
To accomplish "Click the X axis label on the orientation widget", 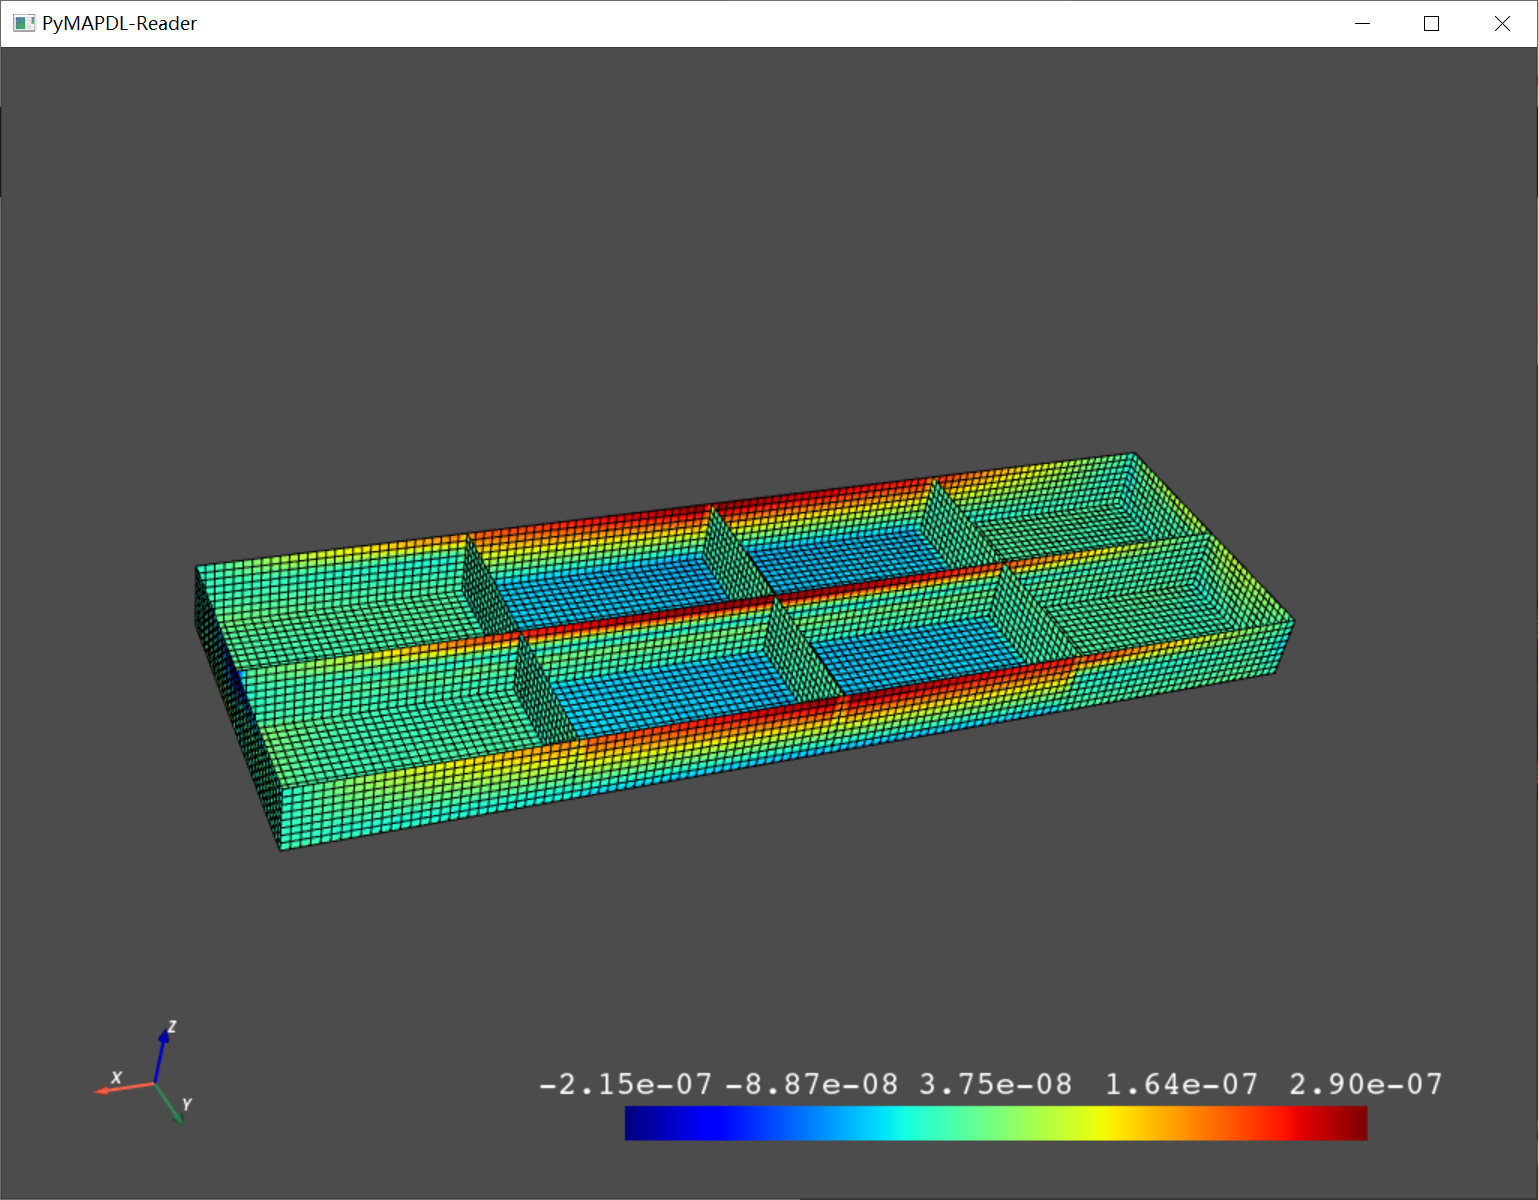I will click(117, 1077).
